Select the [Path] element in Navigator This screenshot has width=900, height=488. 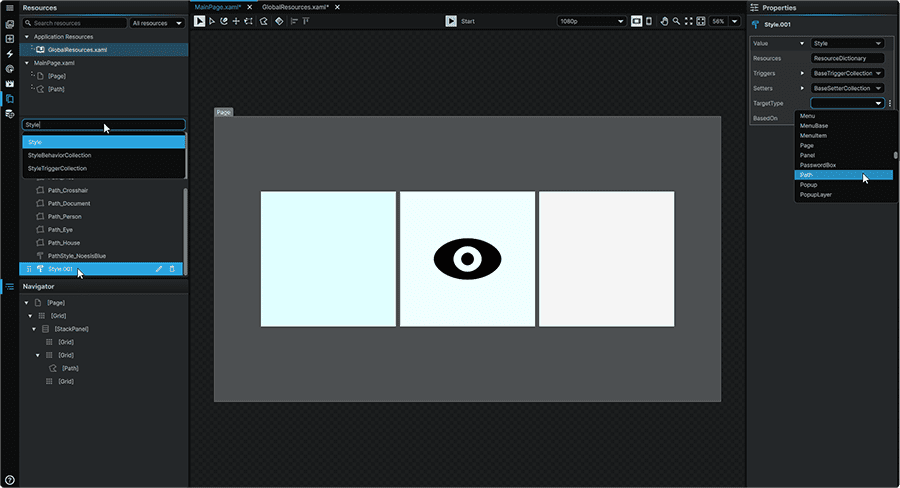click(x=70, y=369)
